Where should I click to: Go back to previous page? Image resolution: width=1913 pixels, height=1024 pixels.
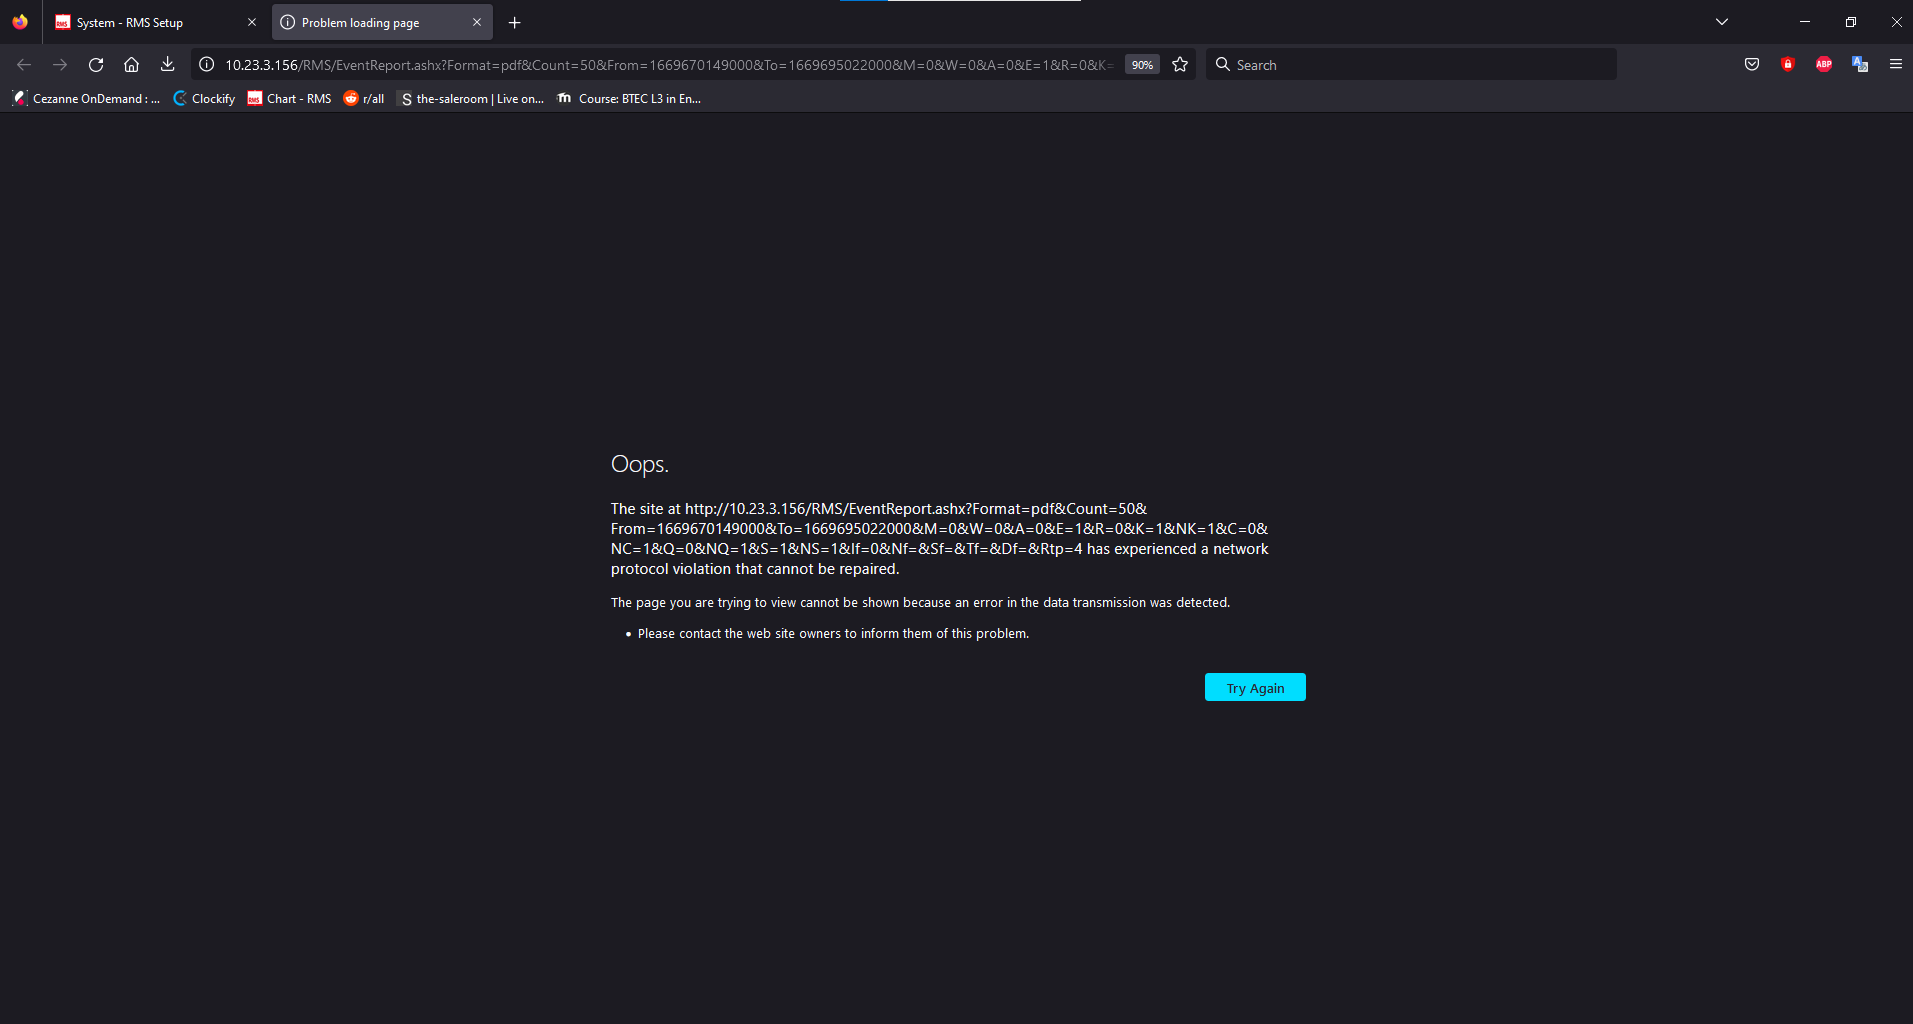pos(24,64)
